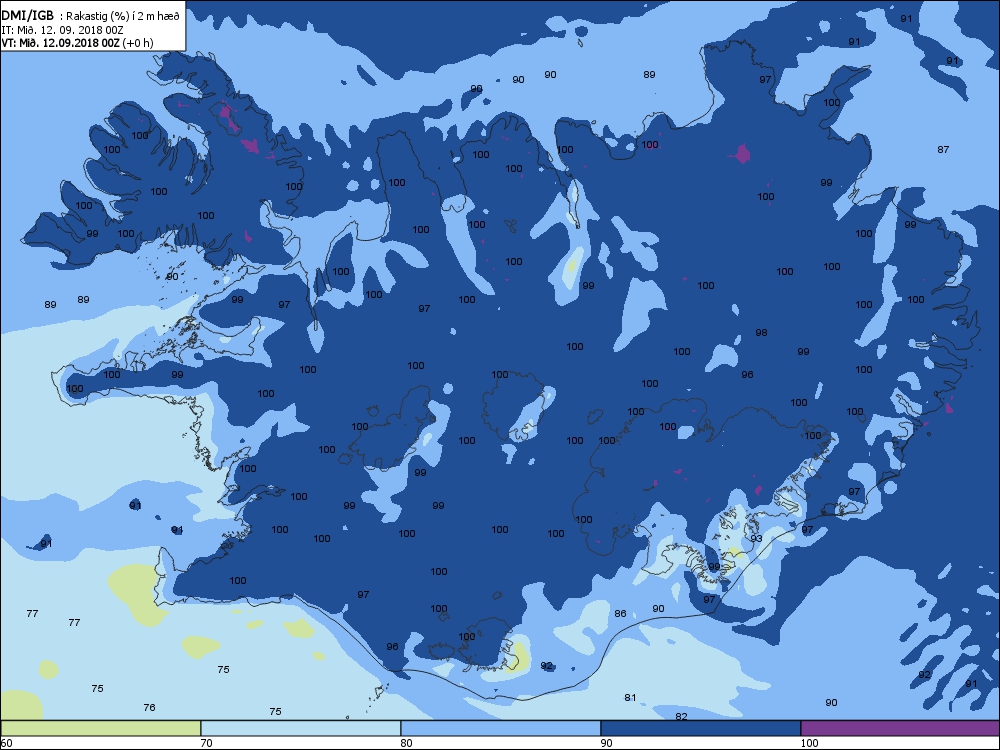Select the 90 tick label on legend scale
Viewport: 1000px width, 750px height.
(607, 743)
